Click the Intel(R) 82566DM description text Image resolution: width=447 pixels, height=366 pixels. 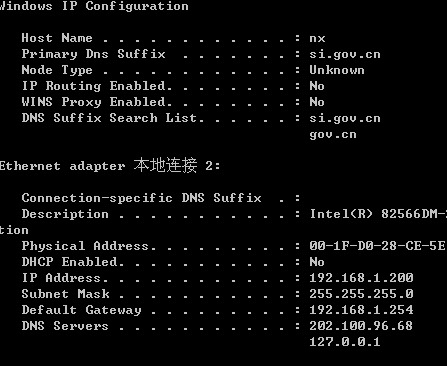378,214
